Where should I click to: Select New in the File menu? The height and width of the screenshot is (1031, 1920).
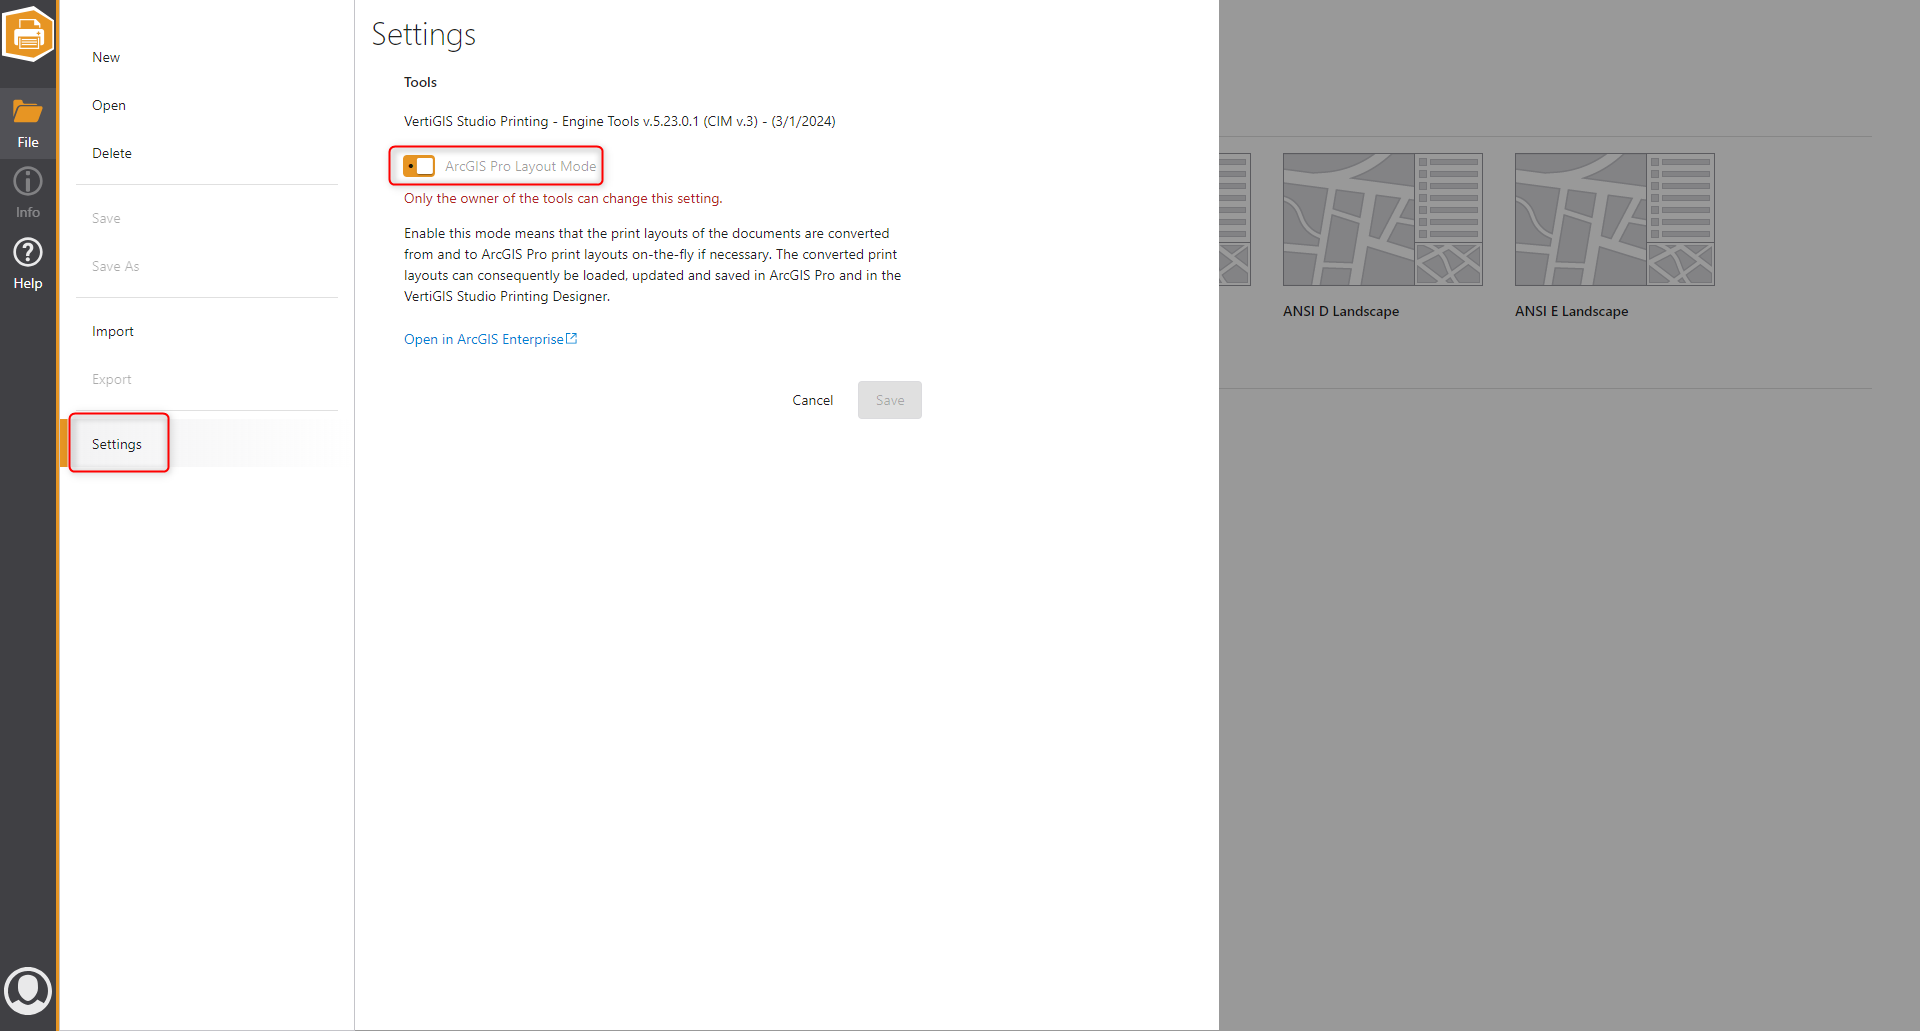click(106, 57)
